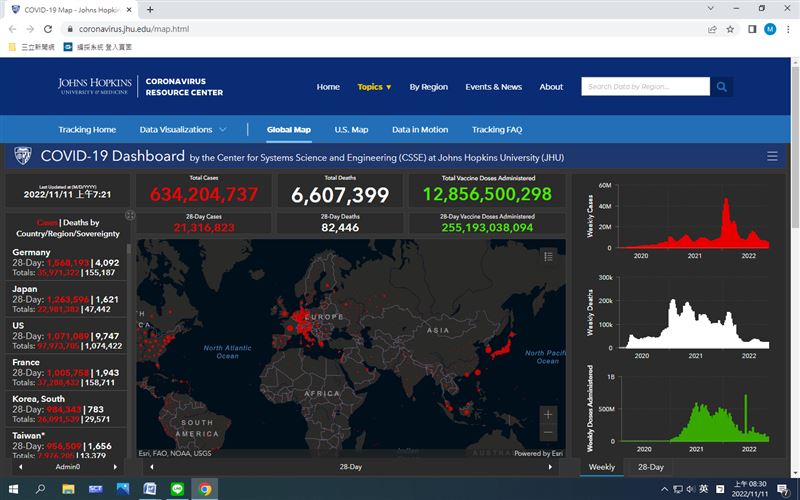Switch to the Weekly charts tab
The height and width of the screenshot is (500, 800).
point(602,467)
